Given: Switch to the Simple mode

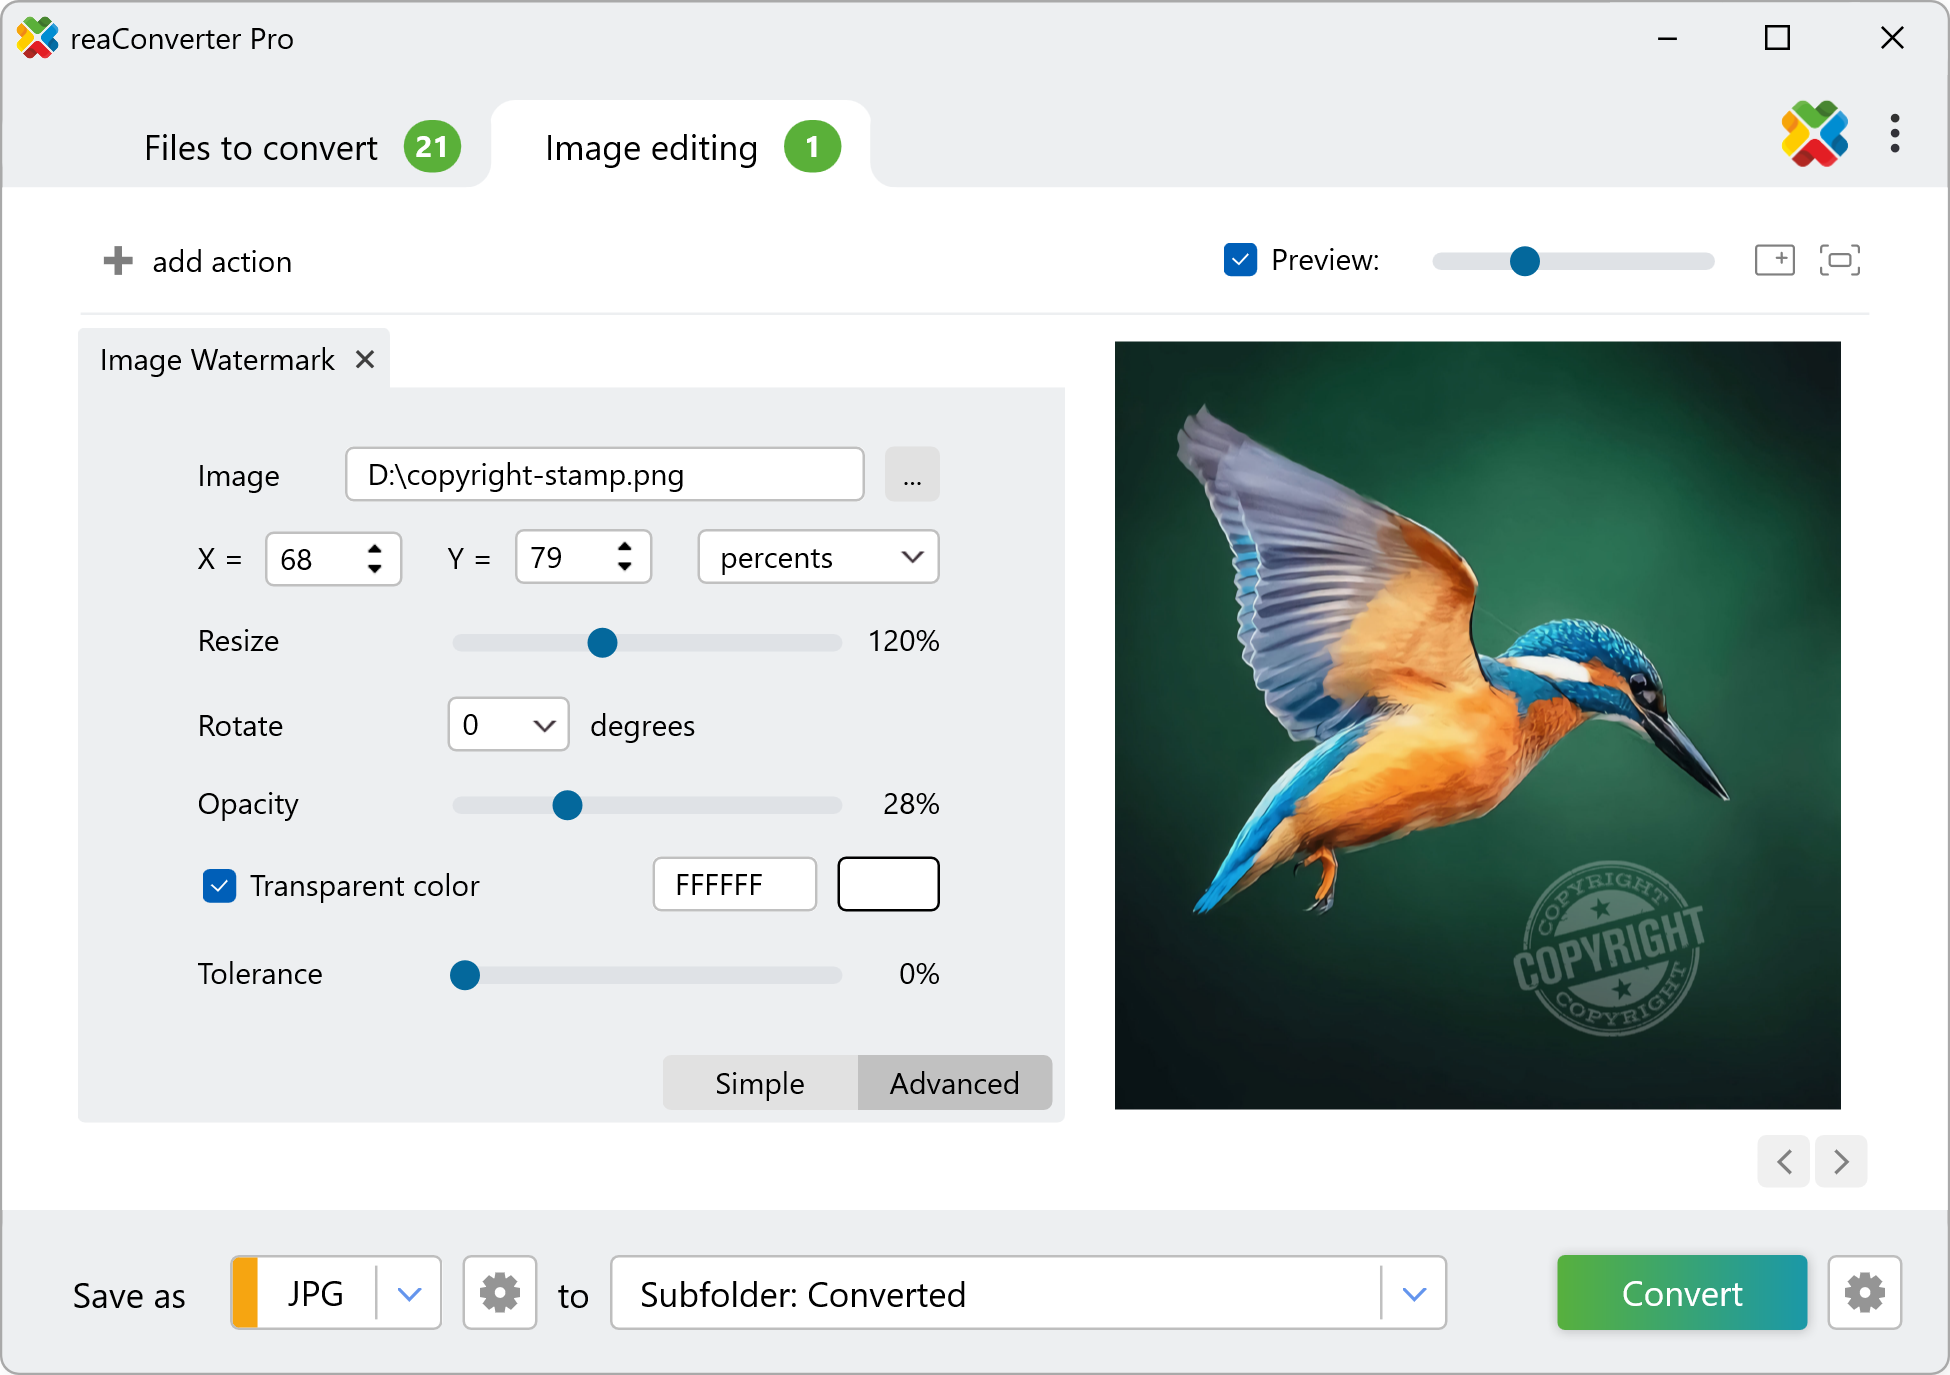Looking at the screenshot, I should [759, 1083].
